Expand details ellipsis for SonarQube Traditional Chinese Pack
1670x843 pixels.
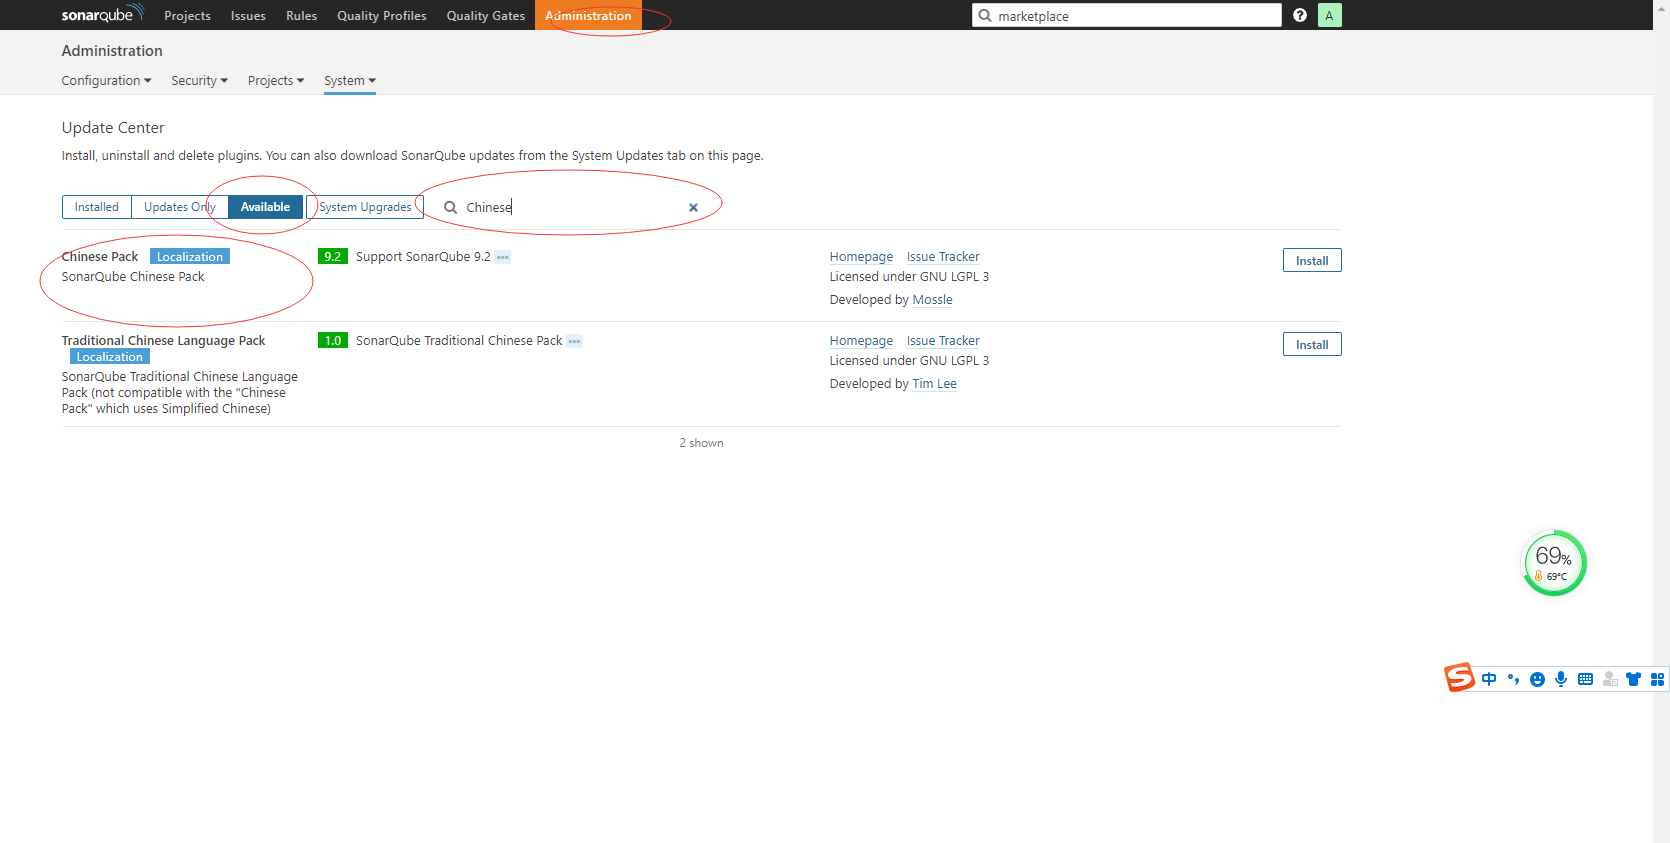tap(574, 341)
